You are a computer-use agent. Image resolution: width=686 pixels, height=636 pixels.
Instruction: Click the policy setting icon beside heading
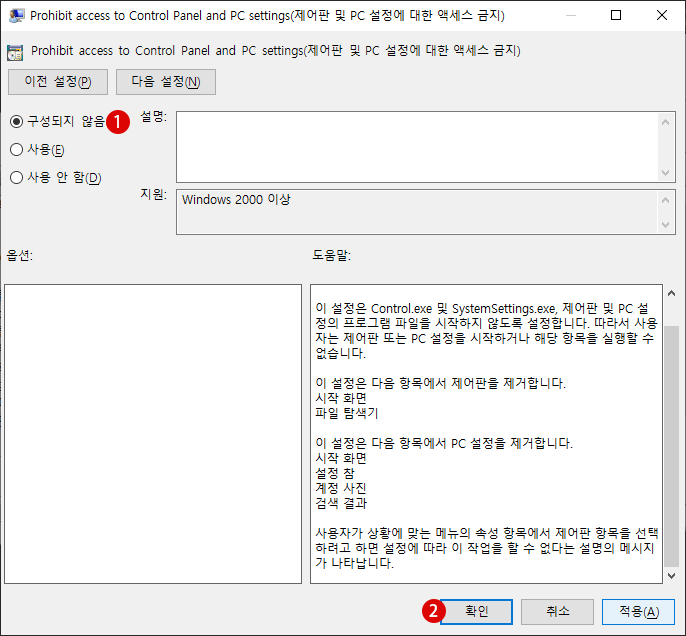pos(15,52)
